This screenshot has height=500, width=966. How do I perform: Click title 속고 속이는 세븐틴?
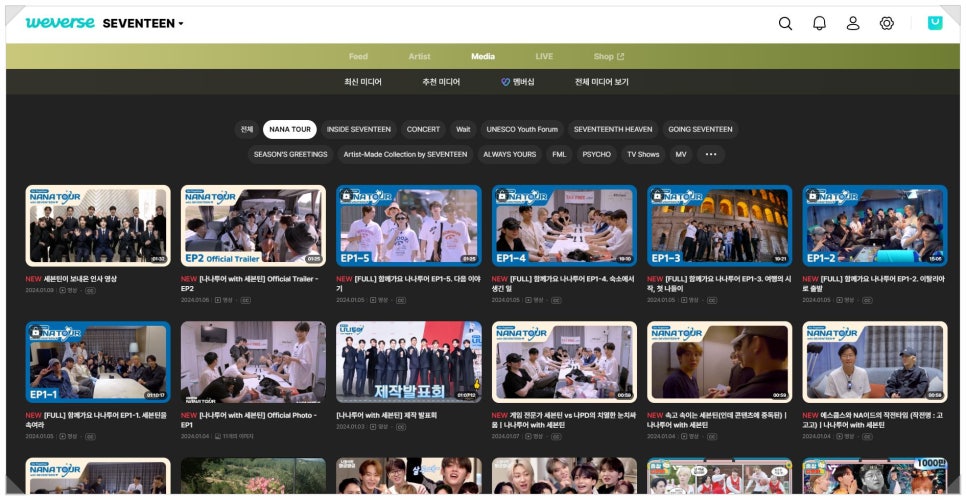[717, 420]
